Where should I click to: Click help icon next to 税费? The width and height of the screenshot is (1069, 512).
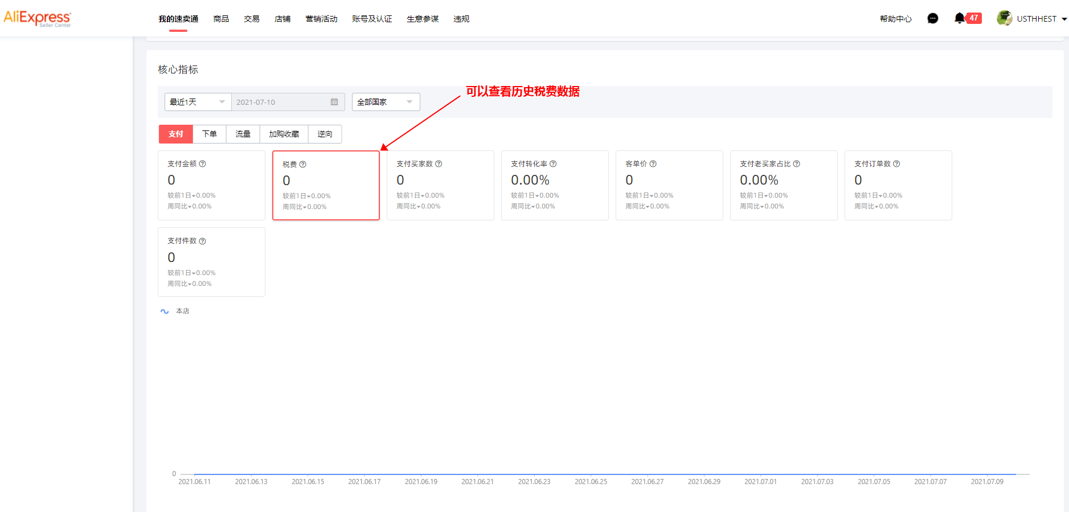tap(303, 164)
